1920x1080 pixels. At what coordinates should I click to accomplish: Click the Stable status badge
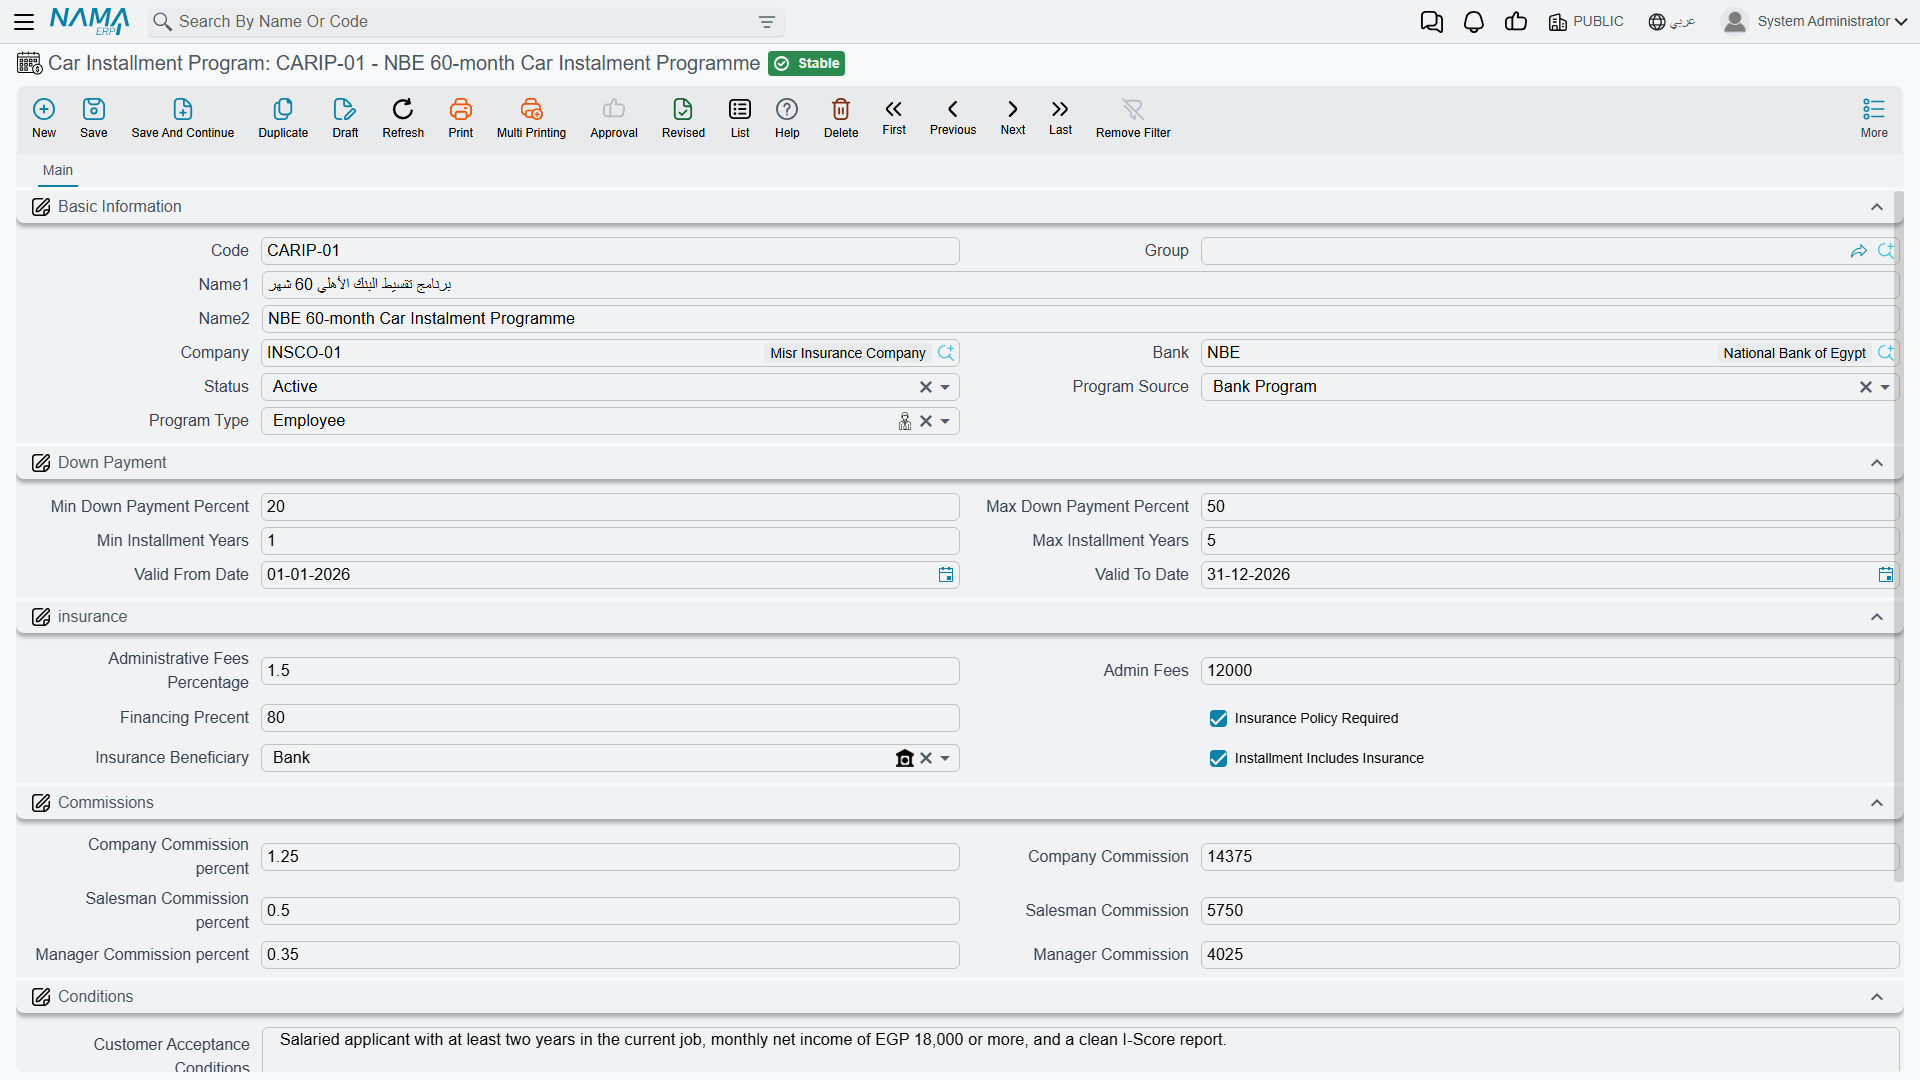coord(807,64)
